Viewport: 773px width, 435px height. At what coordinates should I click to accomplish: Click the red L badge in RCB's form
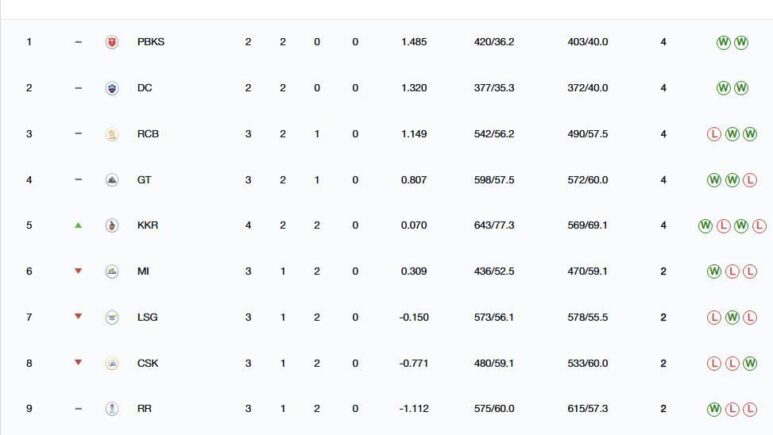714,134
